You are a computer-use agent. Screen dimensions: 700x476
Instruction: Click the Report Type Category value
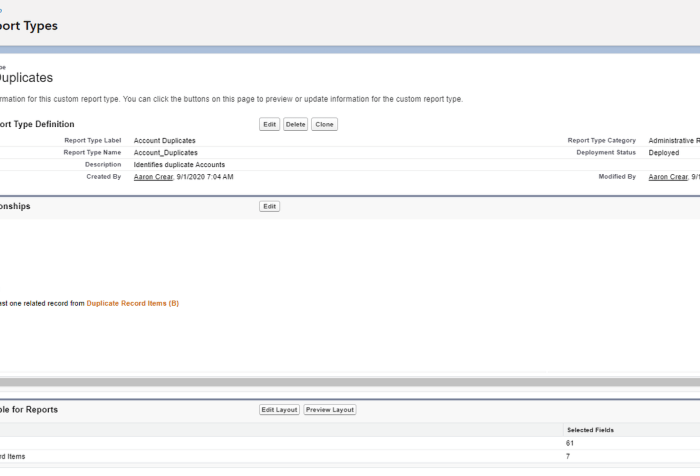click(673, 141)
